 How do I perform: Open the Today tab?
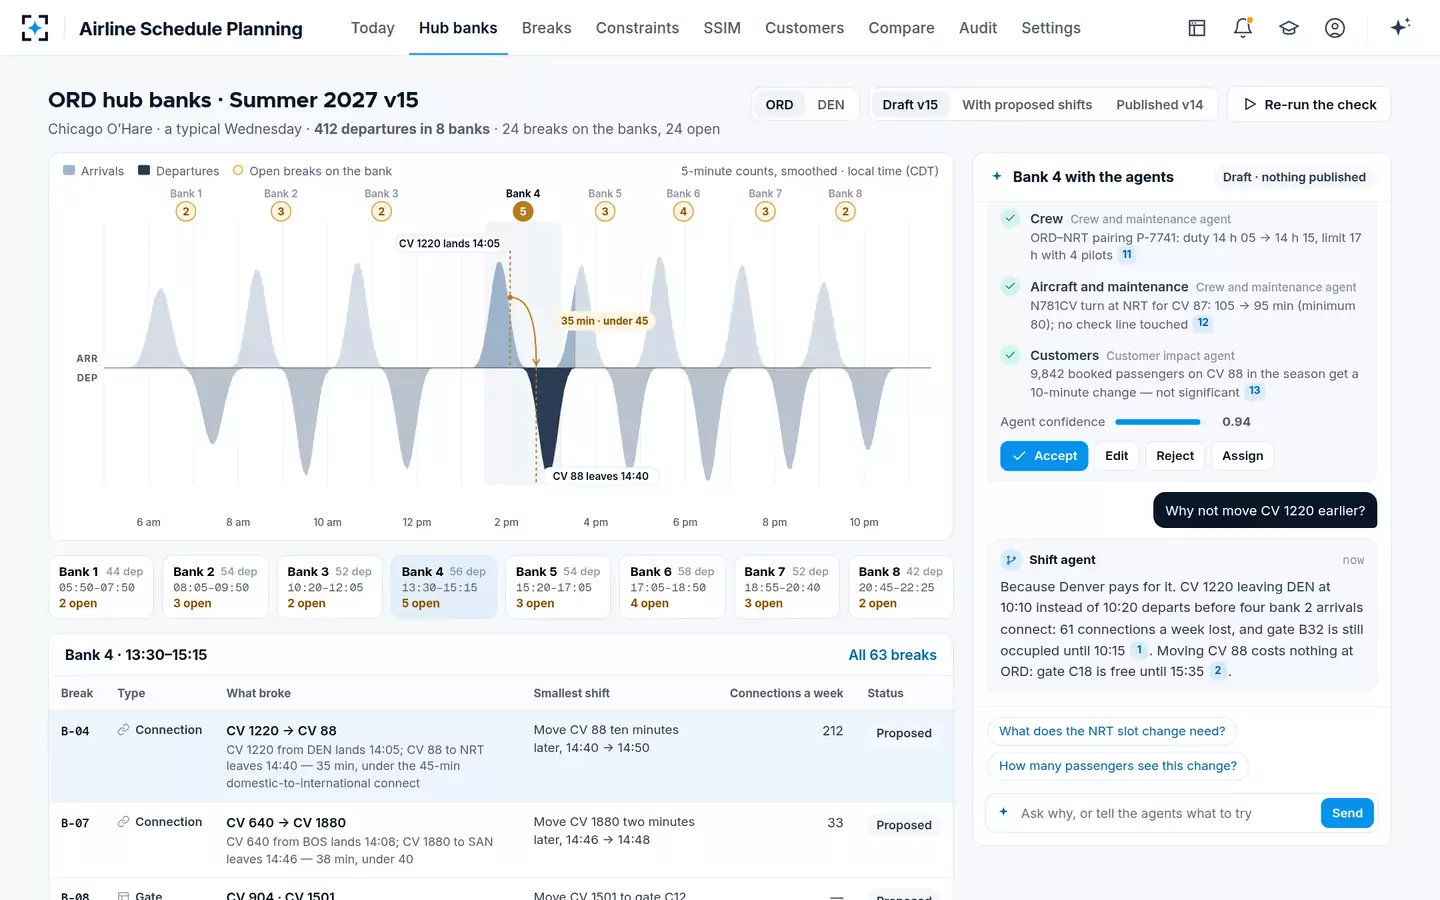click(x=373, y=28)
